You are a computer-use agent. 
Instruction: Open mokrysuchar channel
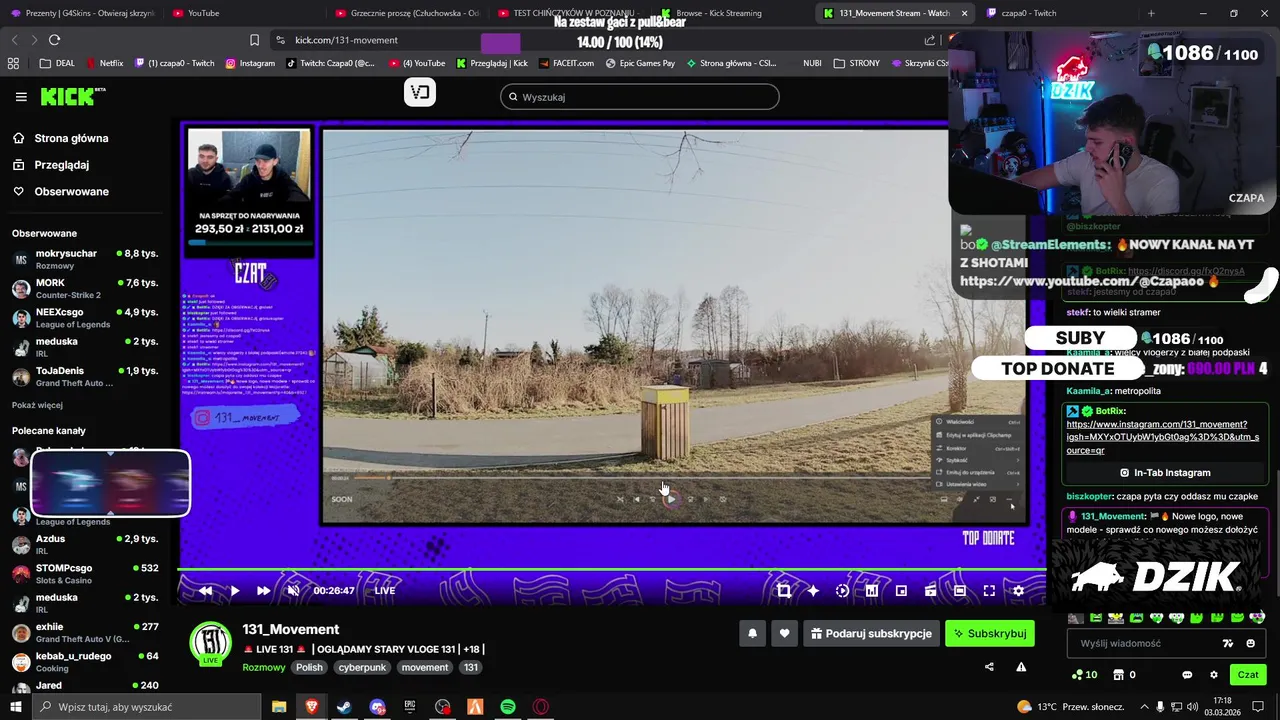pos(85,259)
